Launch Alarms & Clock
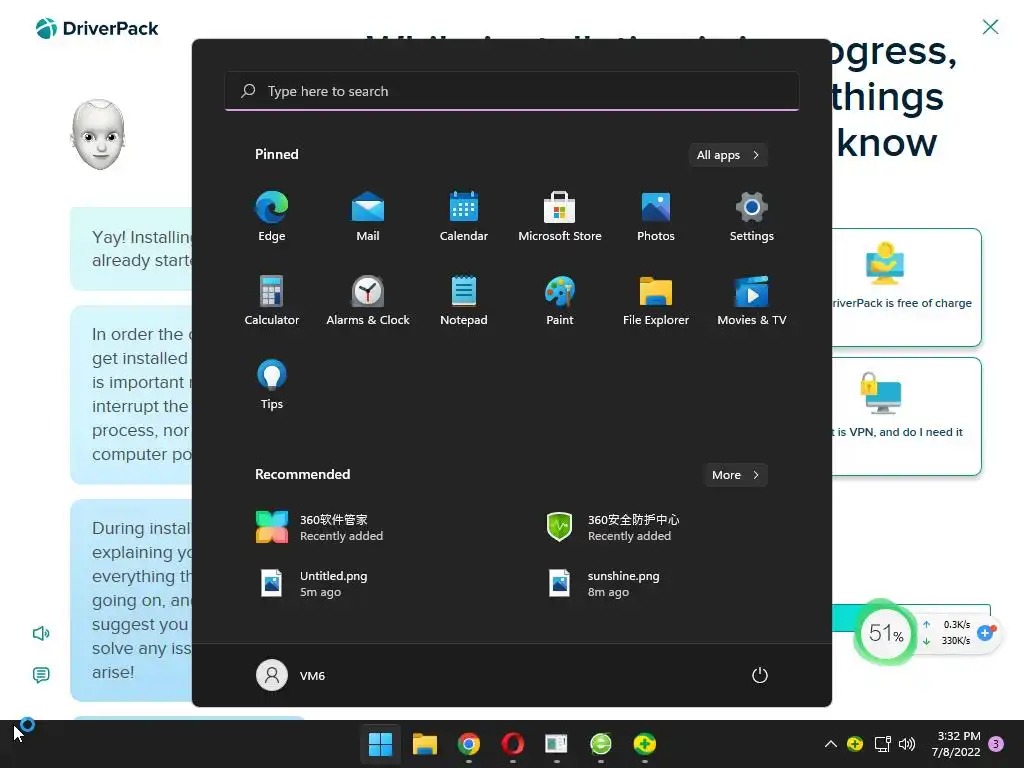Image resolution: width=1024 pixels, height=768 pixels. (368, 300)
